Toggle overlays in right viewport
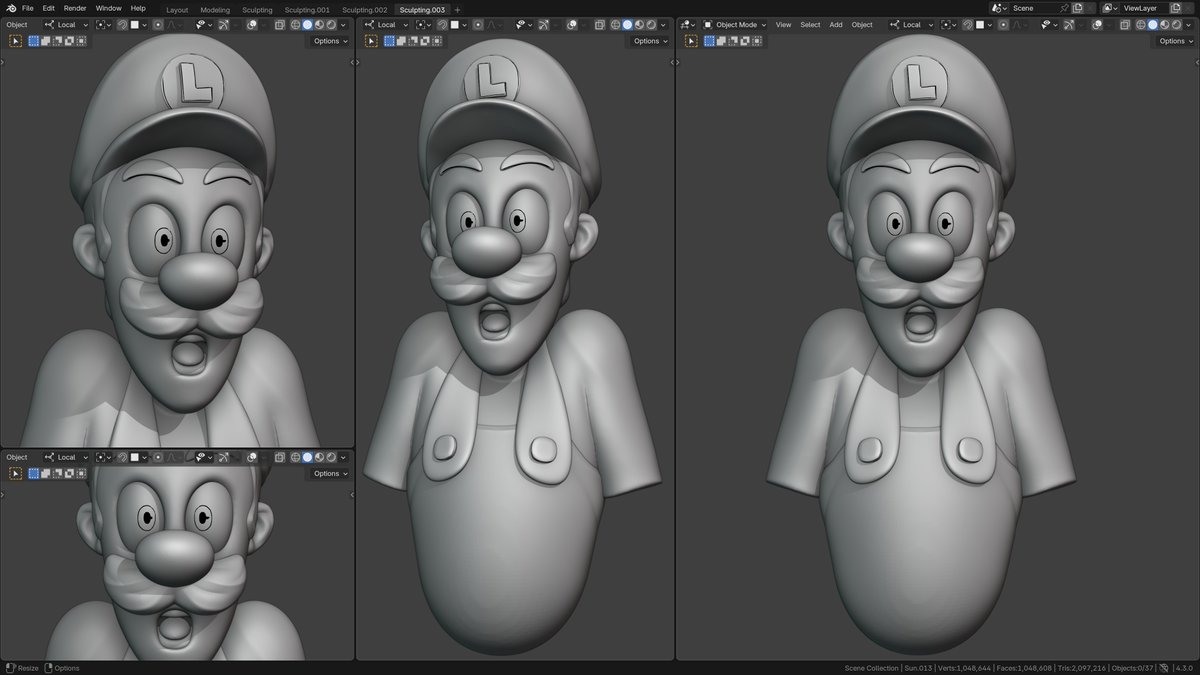 [1097, 25]
